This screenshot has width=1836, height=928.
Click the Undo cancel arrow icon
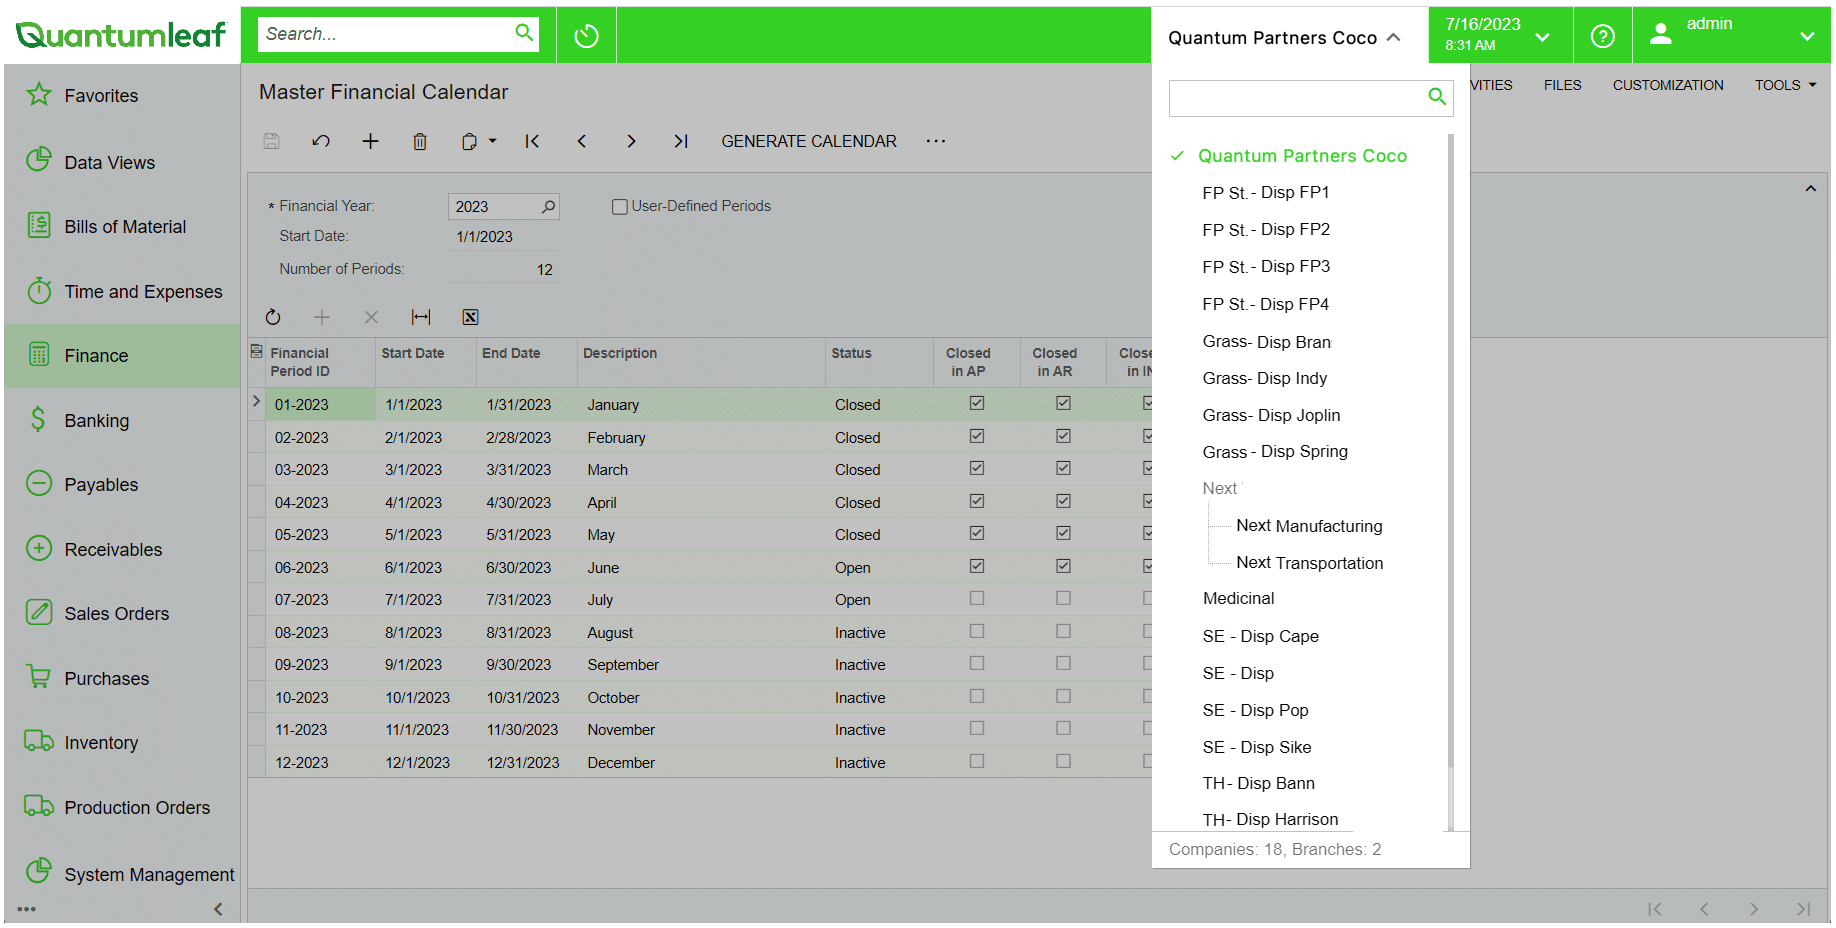coord(321,141)
